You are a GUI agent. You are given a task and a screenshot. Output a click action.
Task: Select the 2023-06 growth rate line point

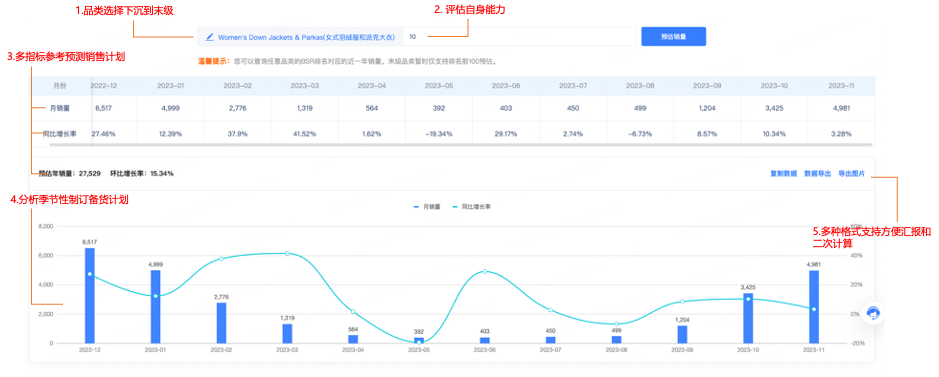pyautogui.click(x=484, y=271)
